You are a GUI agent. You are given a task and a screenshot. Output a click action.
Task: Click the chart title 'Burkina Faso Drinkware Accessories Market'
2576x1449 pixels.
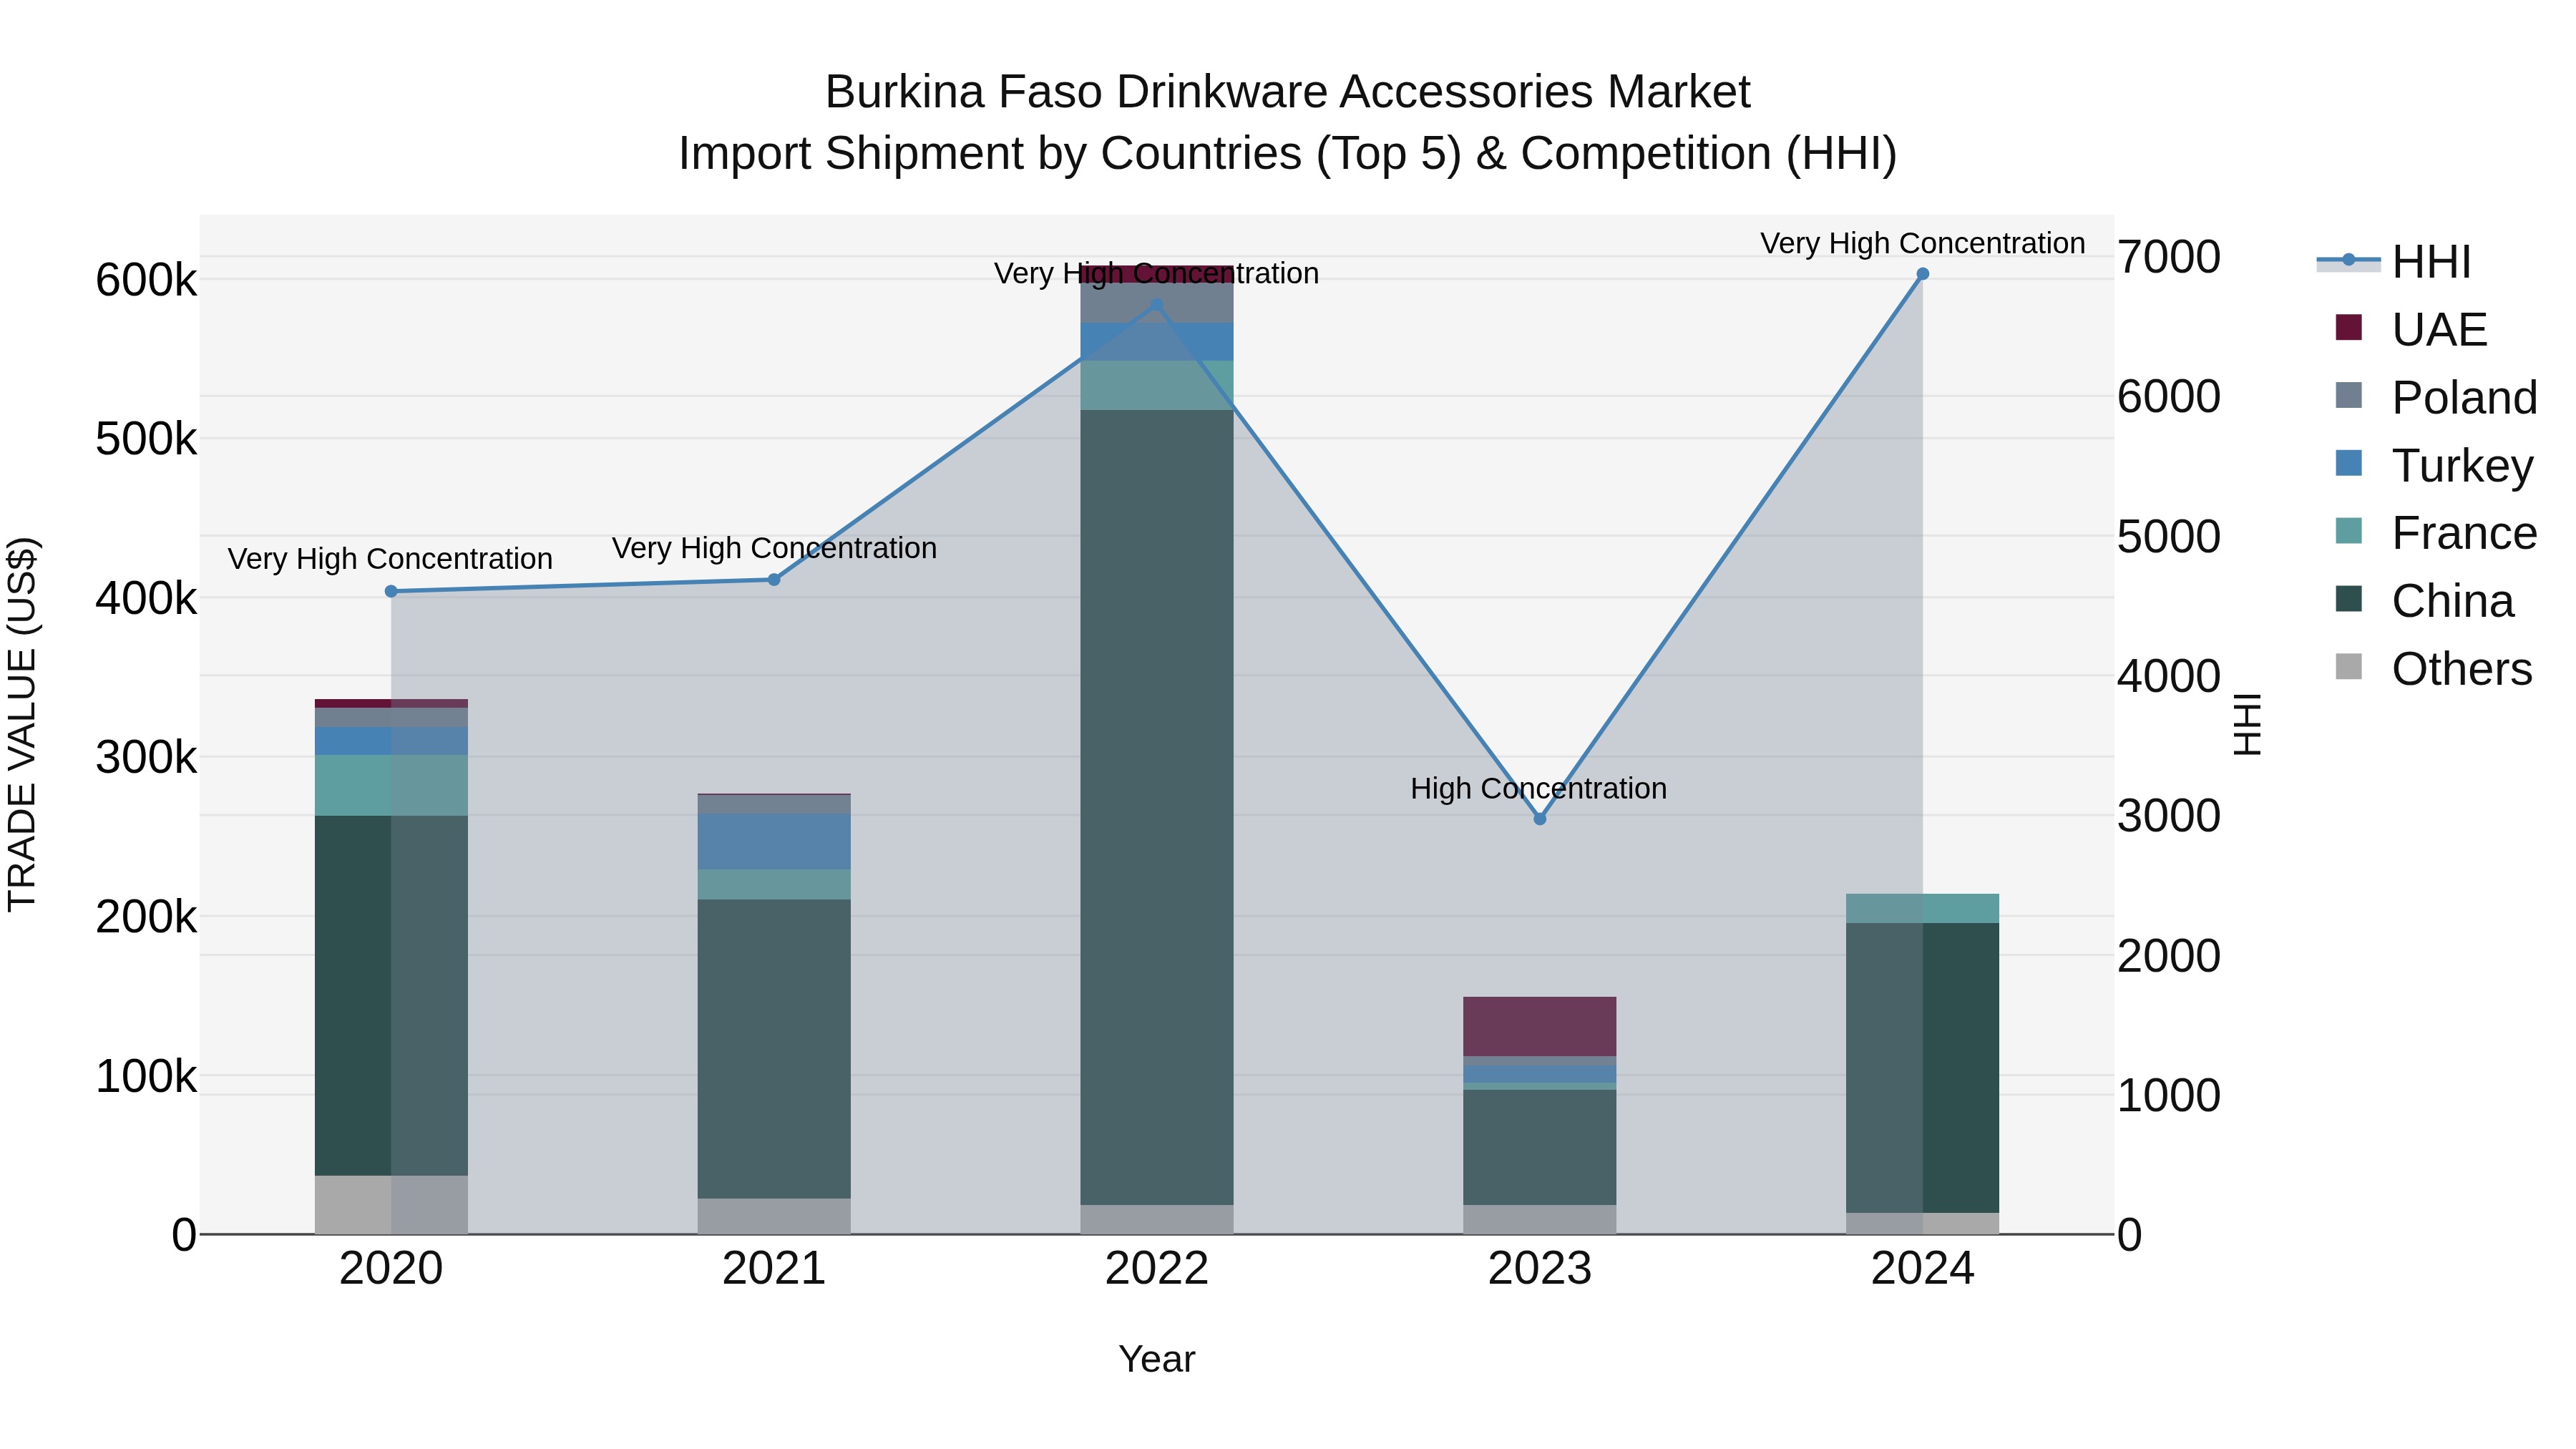[1287, 92]
